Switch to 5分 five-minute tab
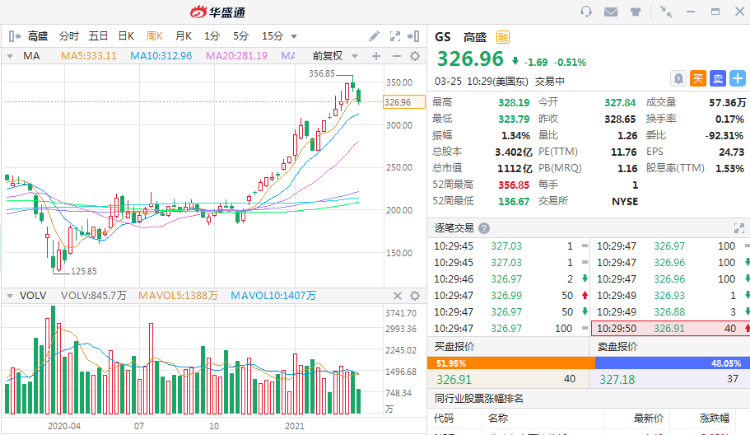Viewport: 750px width, 435px height. [241, 36]
